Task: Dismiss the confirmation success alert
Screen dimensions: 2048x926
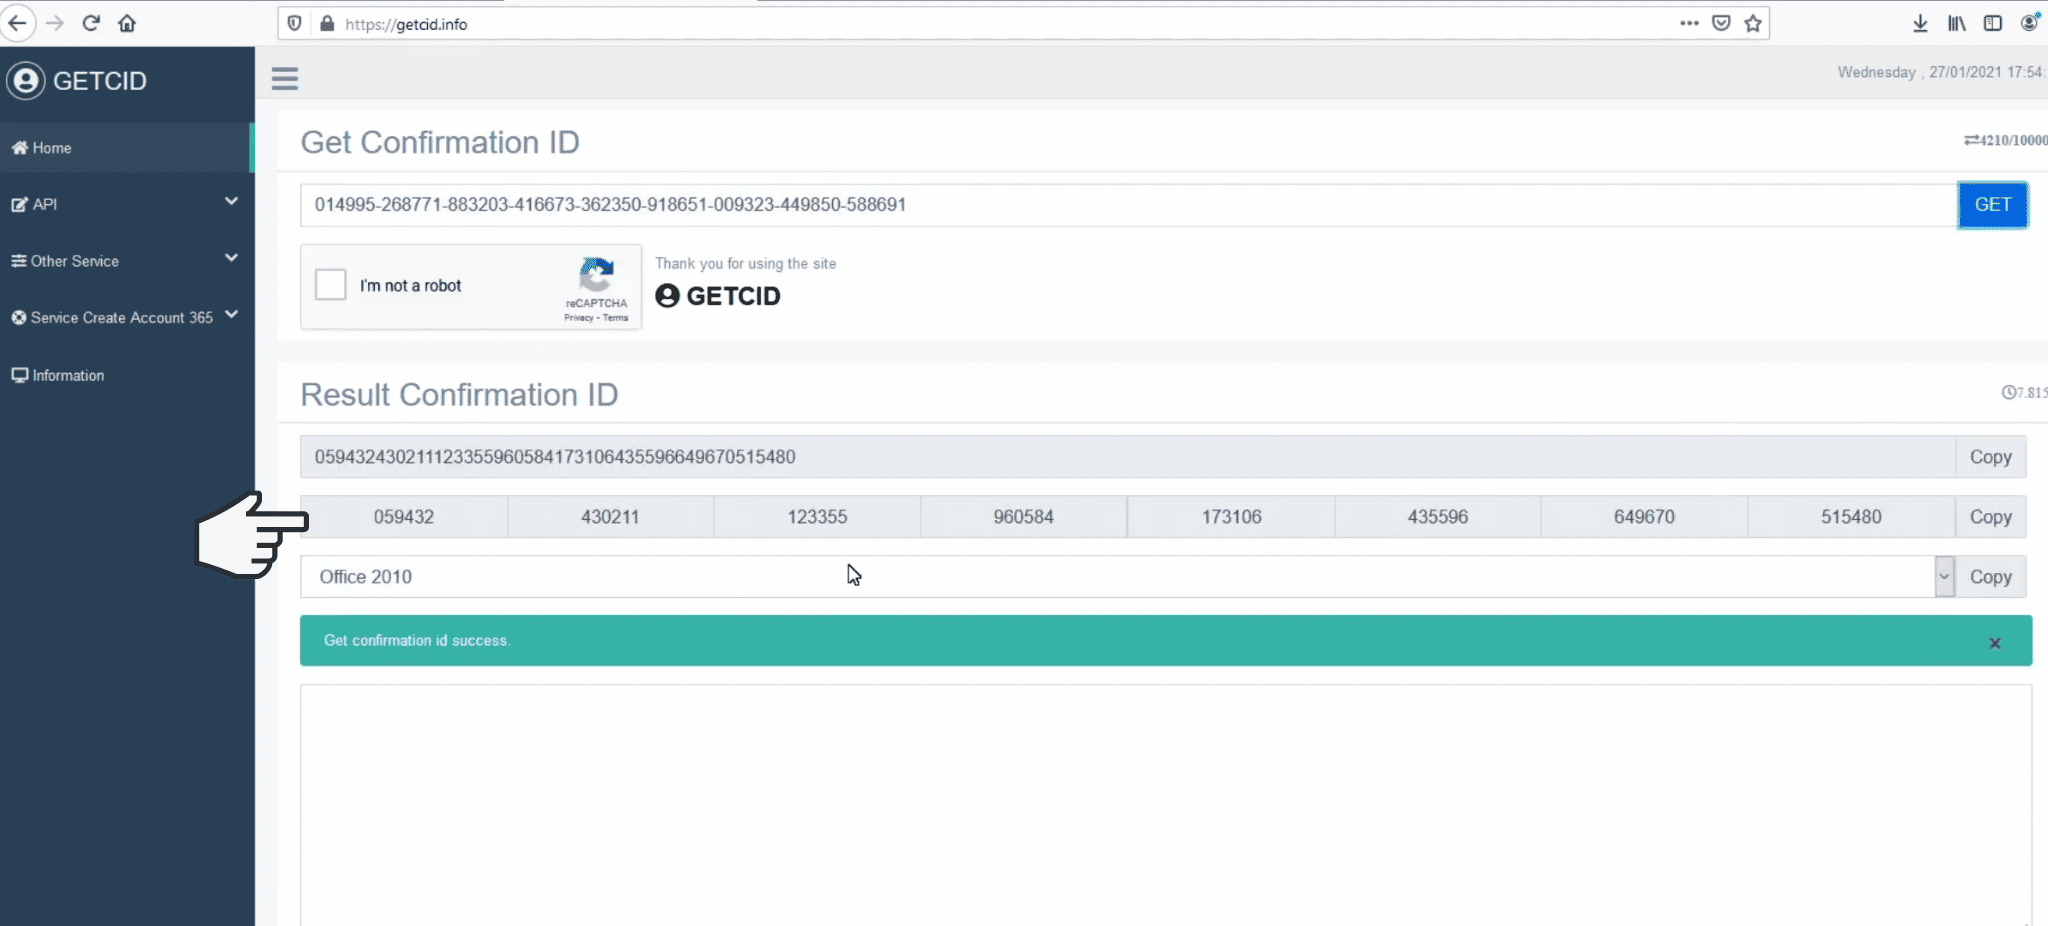Action: coord(1995,643)
